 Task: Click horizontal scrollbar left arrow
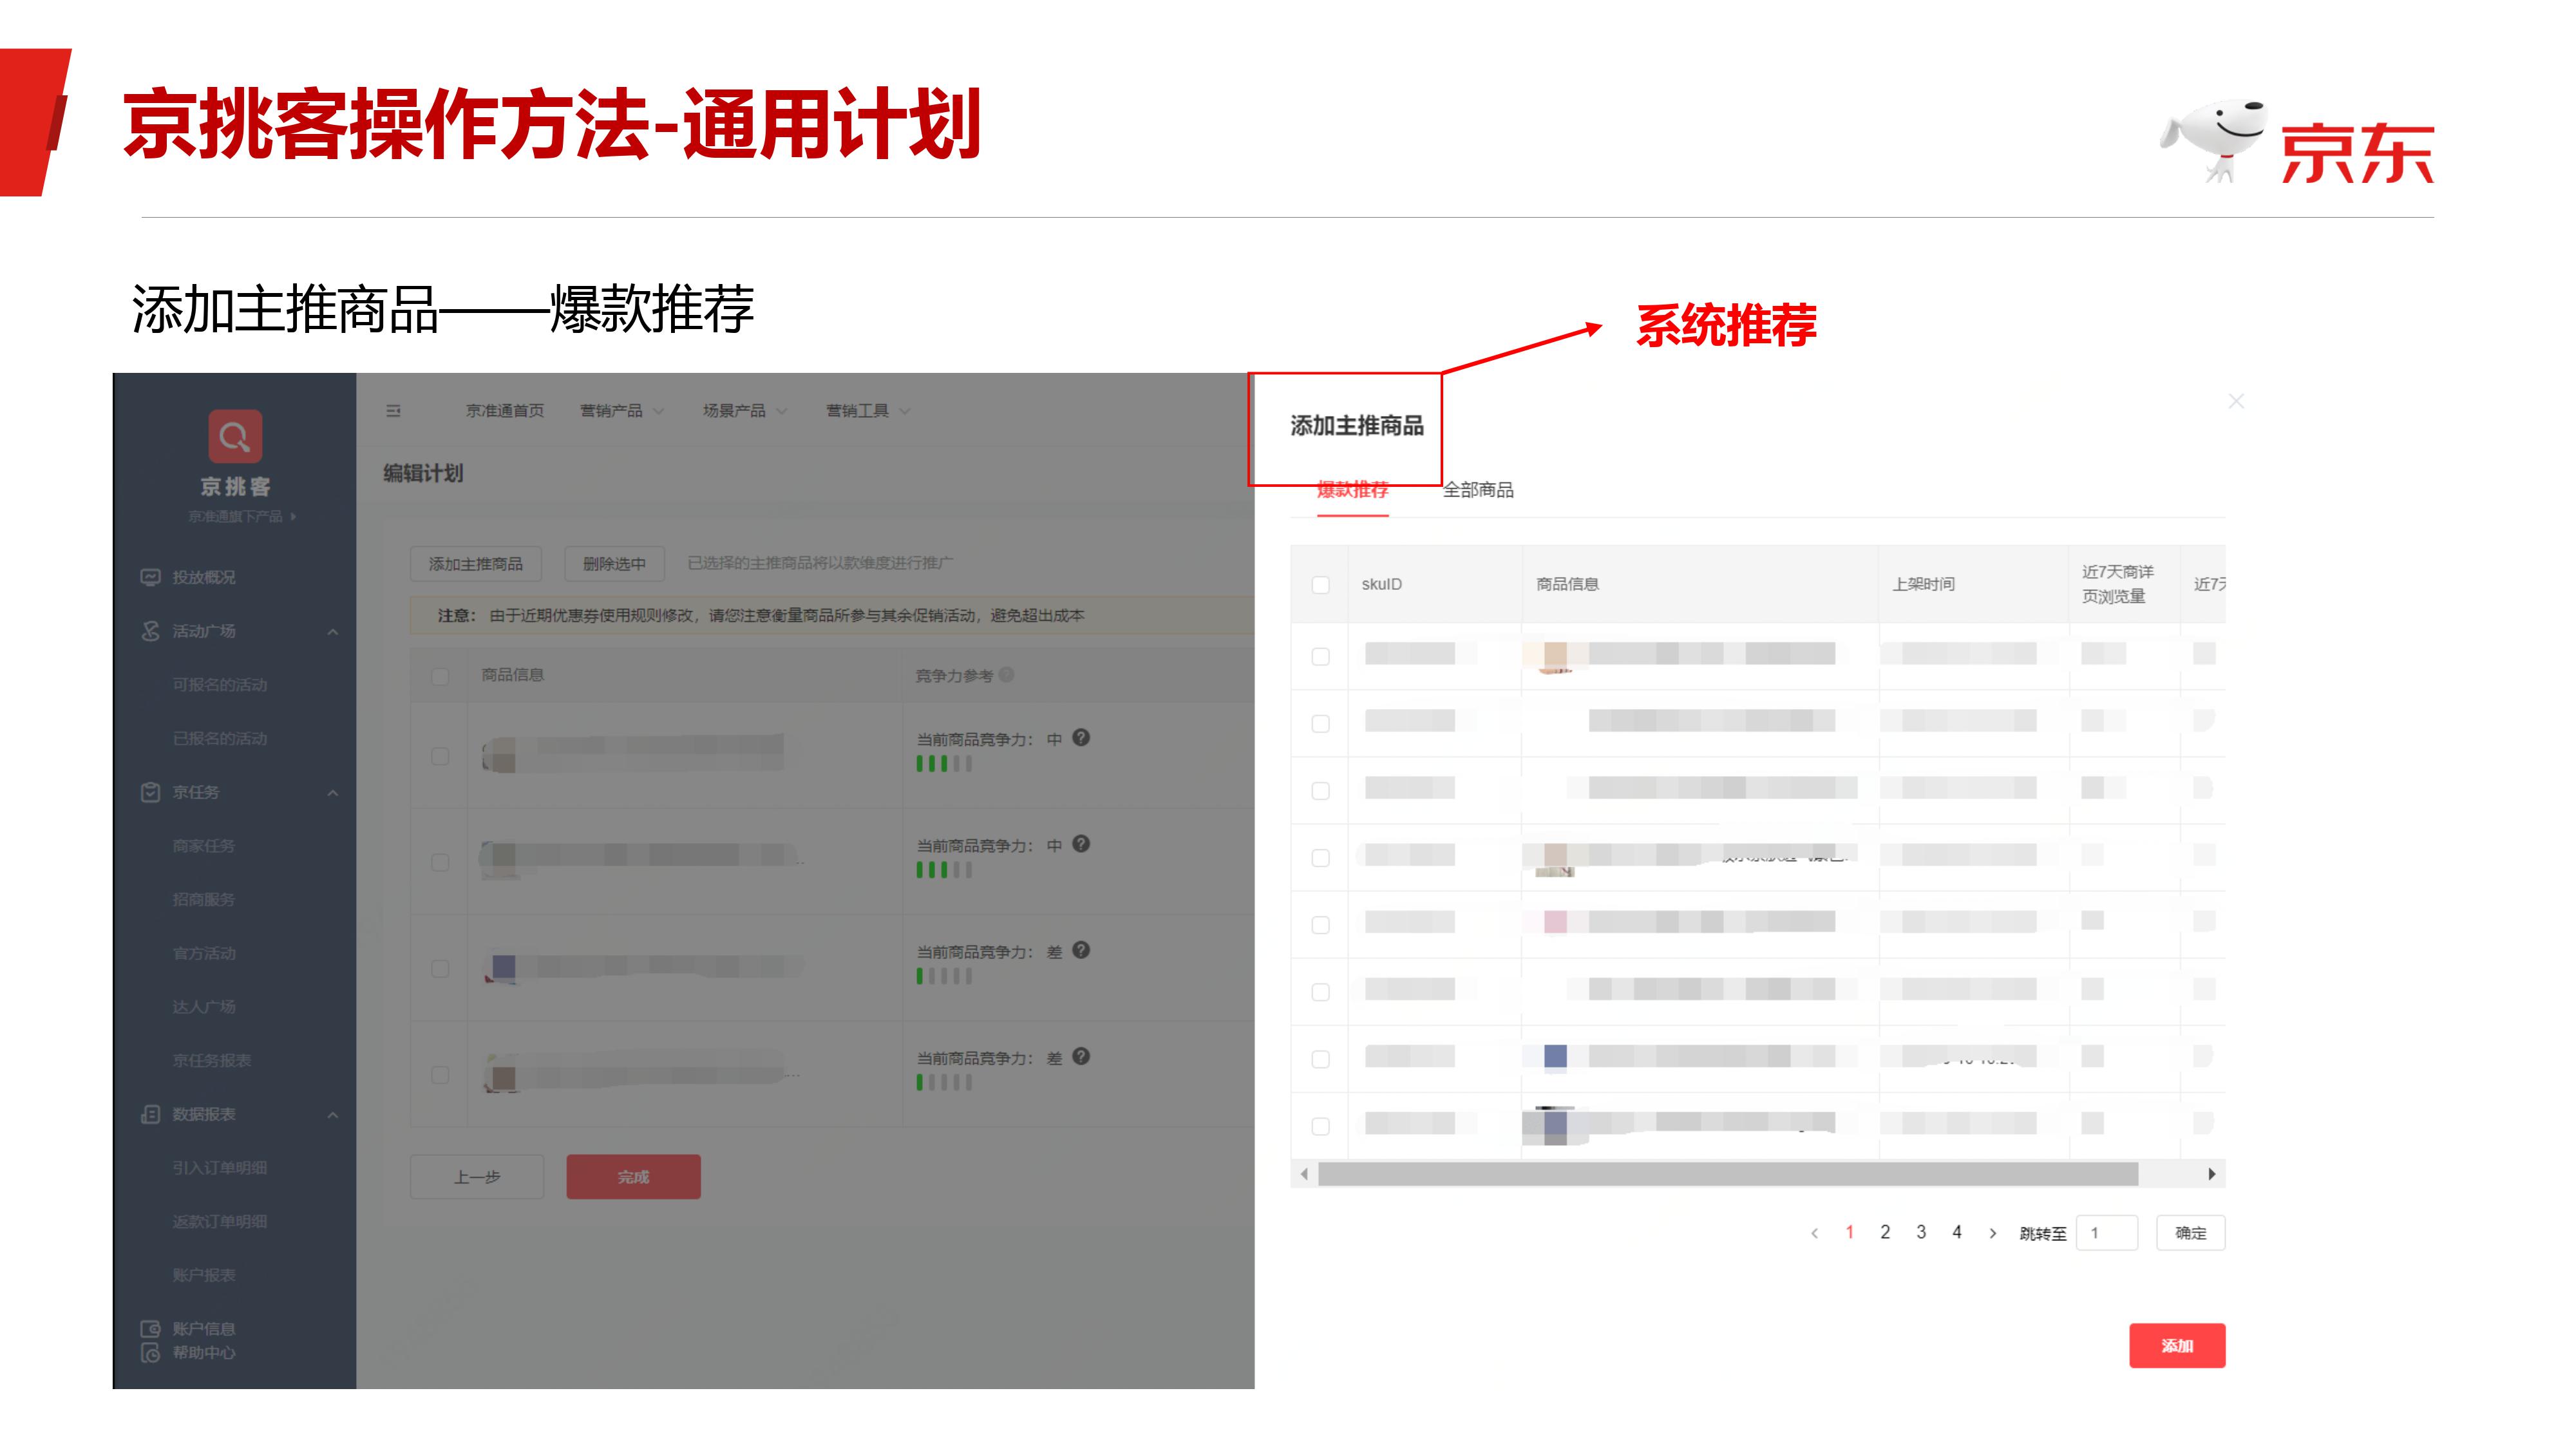[x=1304, y=1174]
